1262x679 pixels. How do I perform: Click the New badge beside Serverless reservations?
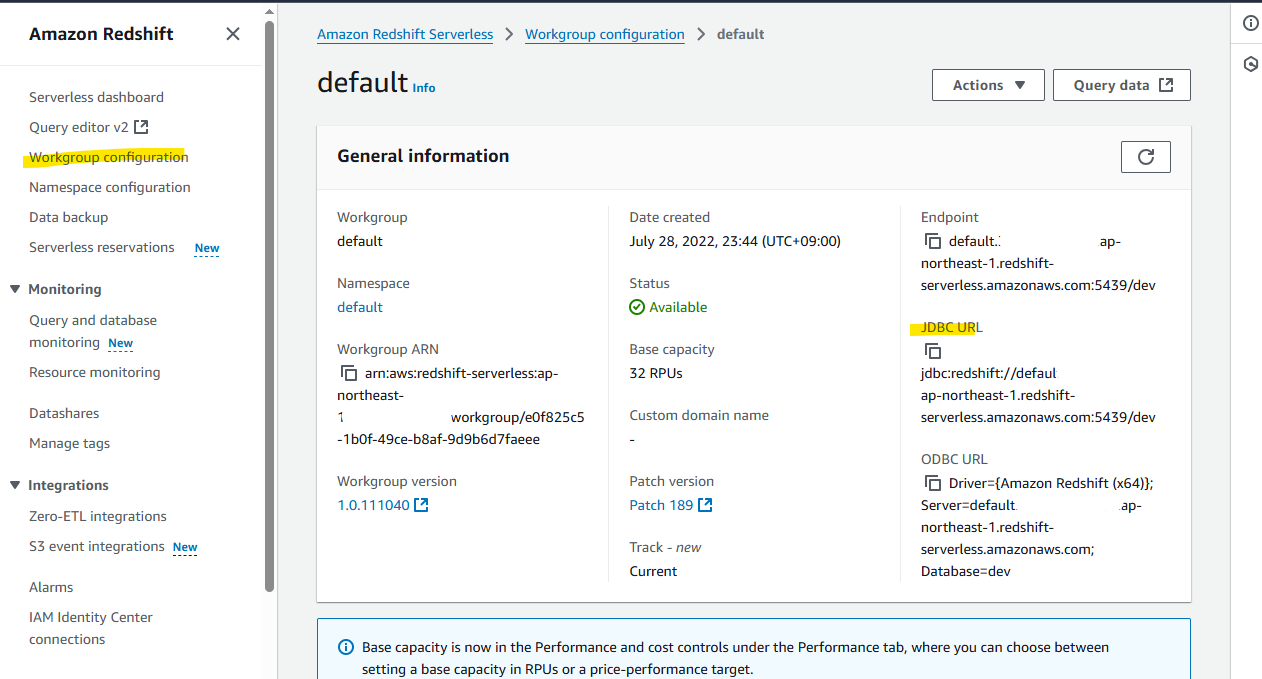point(207,248)
